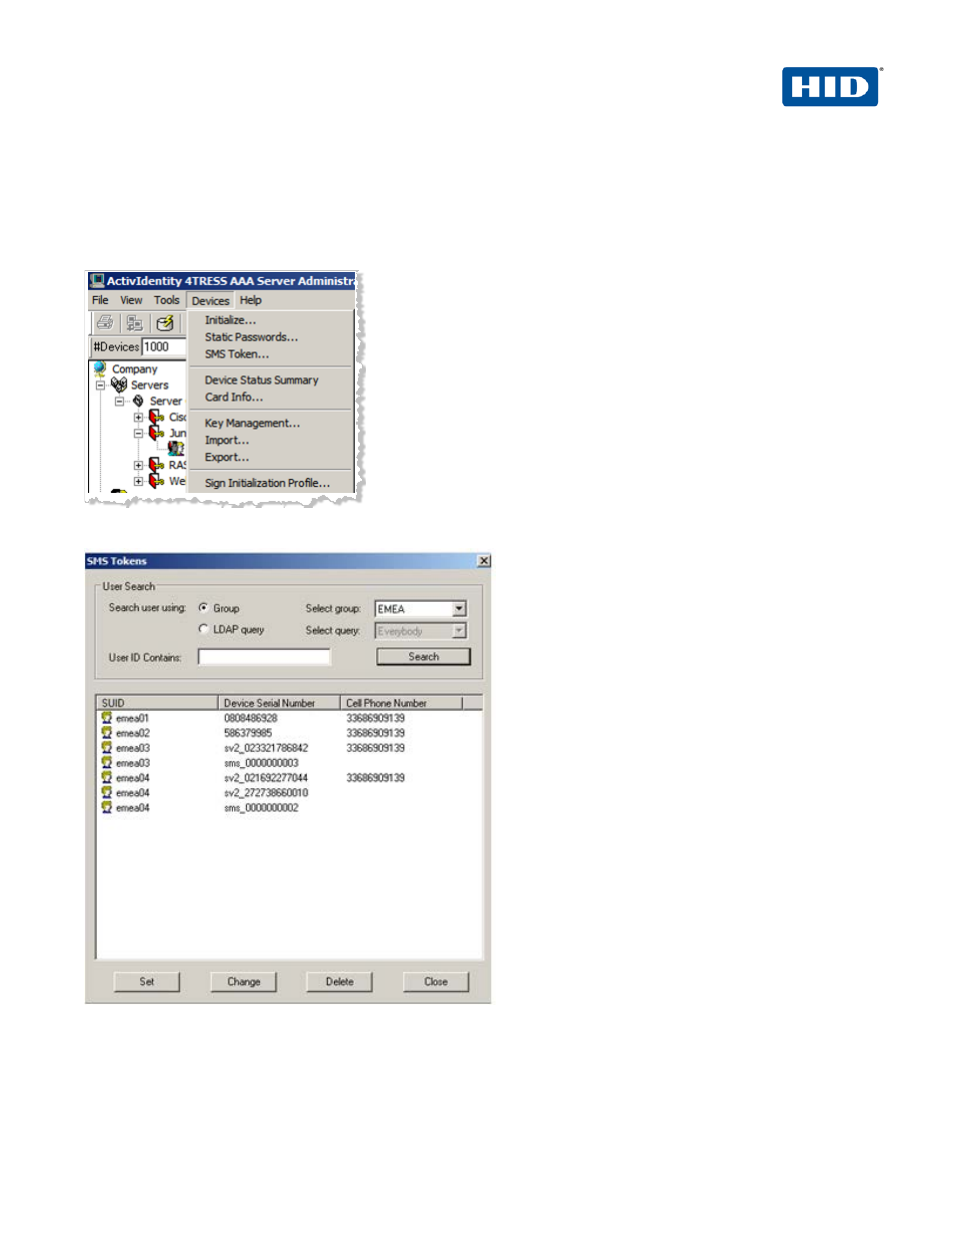Click the User ID Contains input field
The height and width of the screenshot is (1235, 954).
(264, 657)
